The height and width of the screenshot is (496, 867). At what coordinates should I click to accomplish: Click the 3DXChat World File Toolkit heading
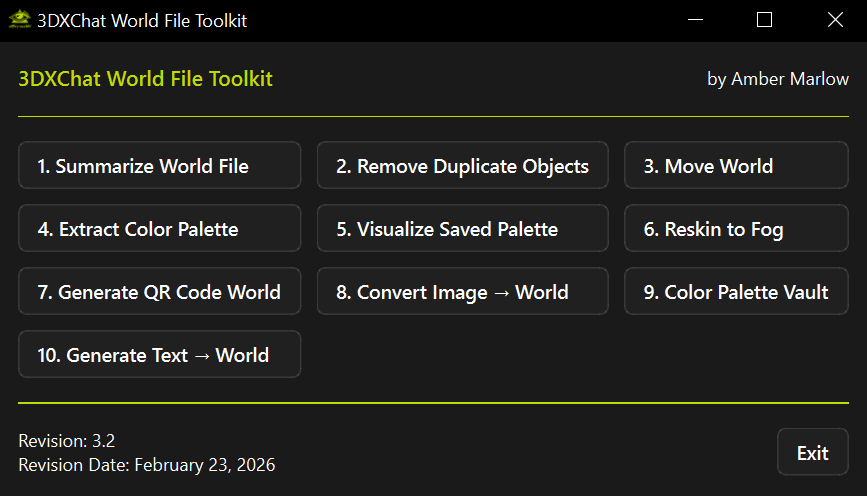coord(145,79)
